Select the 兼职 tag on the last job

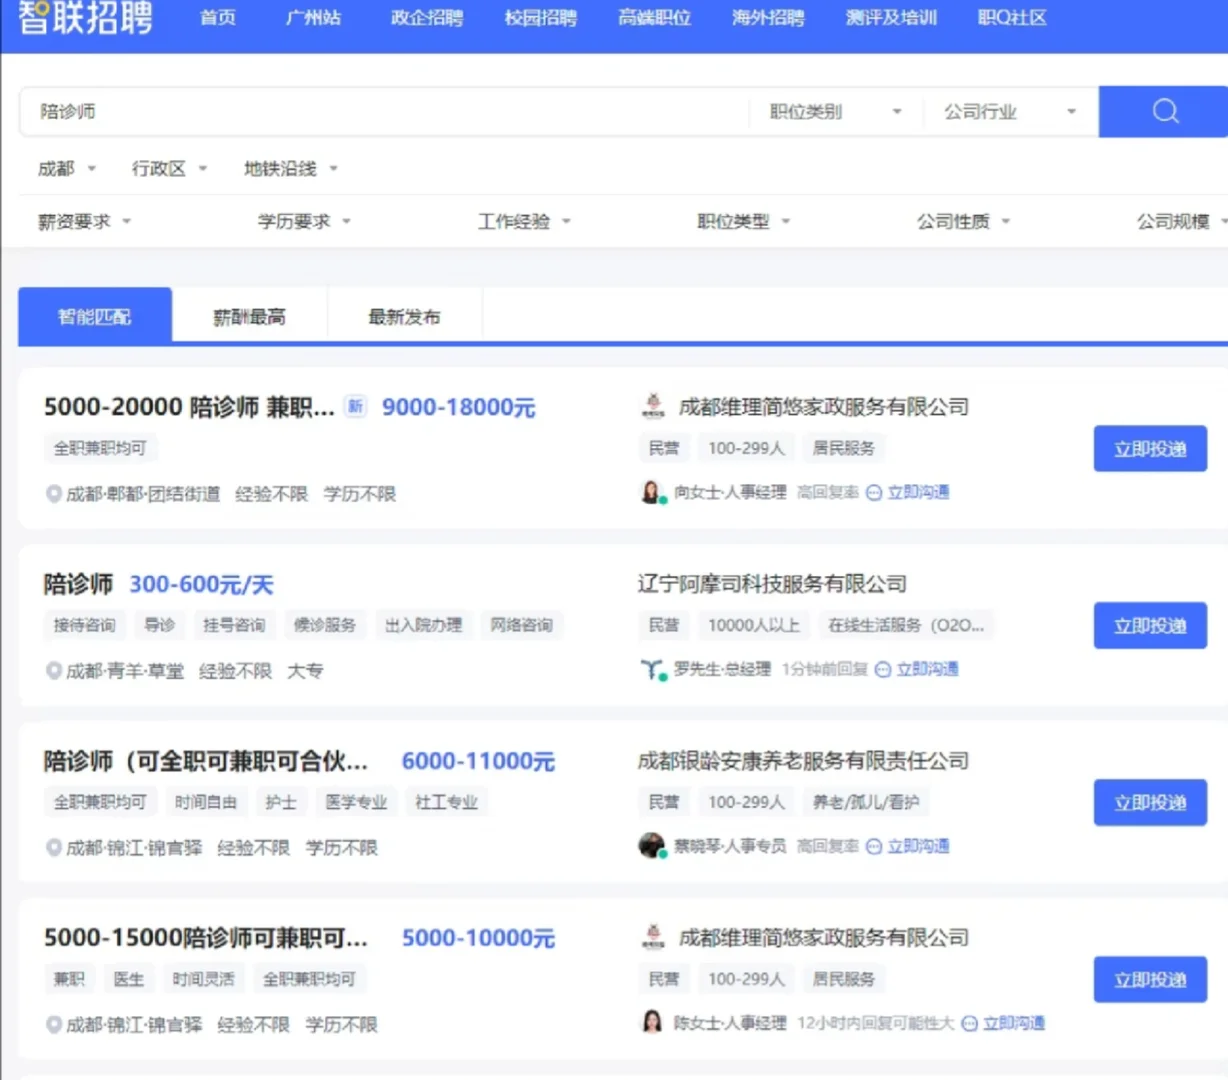pyautogui.click(x=68, y=978)
